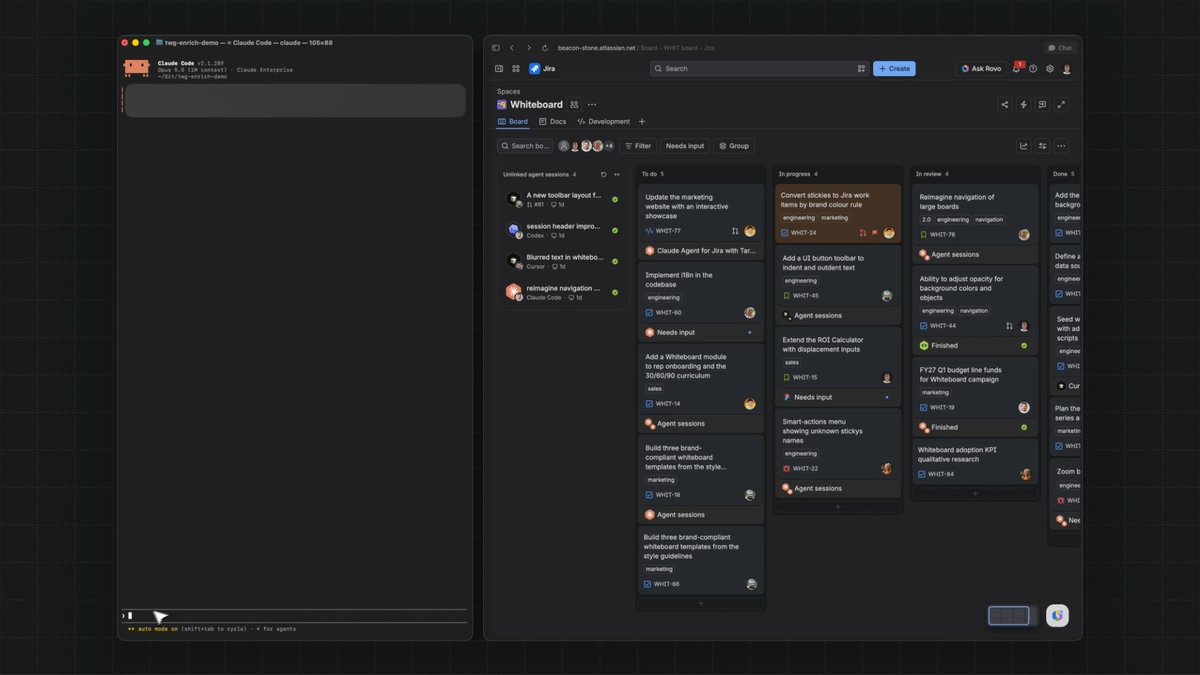Open more actions beside Whiteboard title

[592, 104]
